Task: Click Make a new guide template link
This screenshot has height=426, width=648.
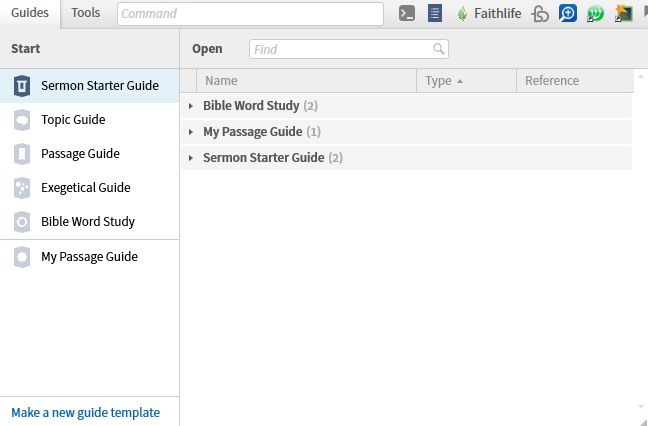Action: coord(86,412)
